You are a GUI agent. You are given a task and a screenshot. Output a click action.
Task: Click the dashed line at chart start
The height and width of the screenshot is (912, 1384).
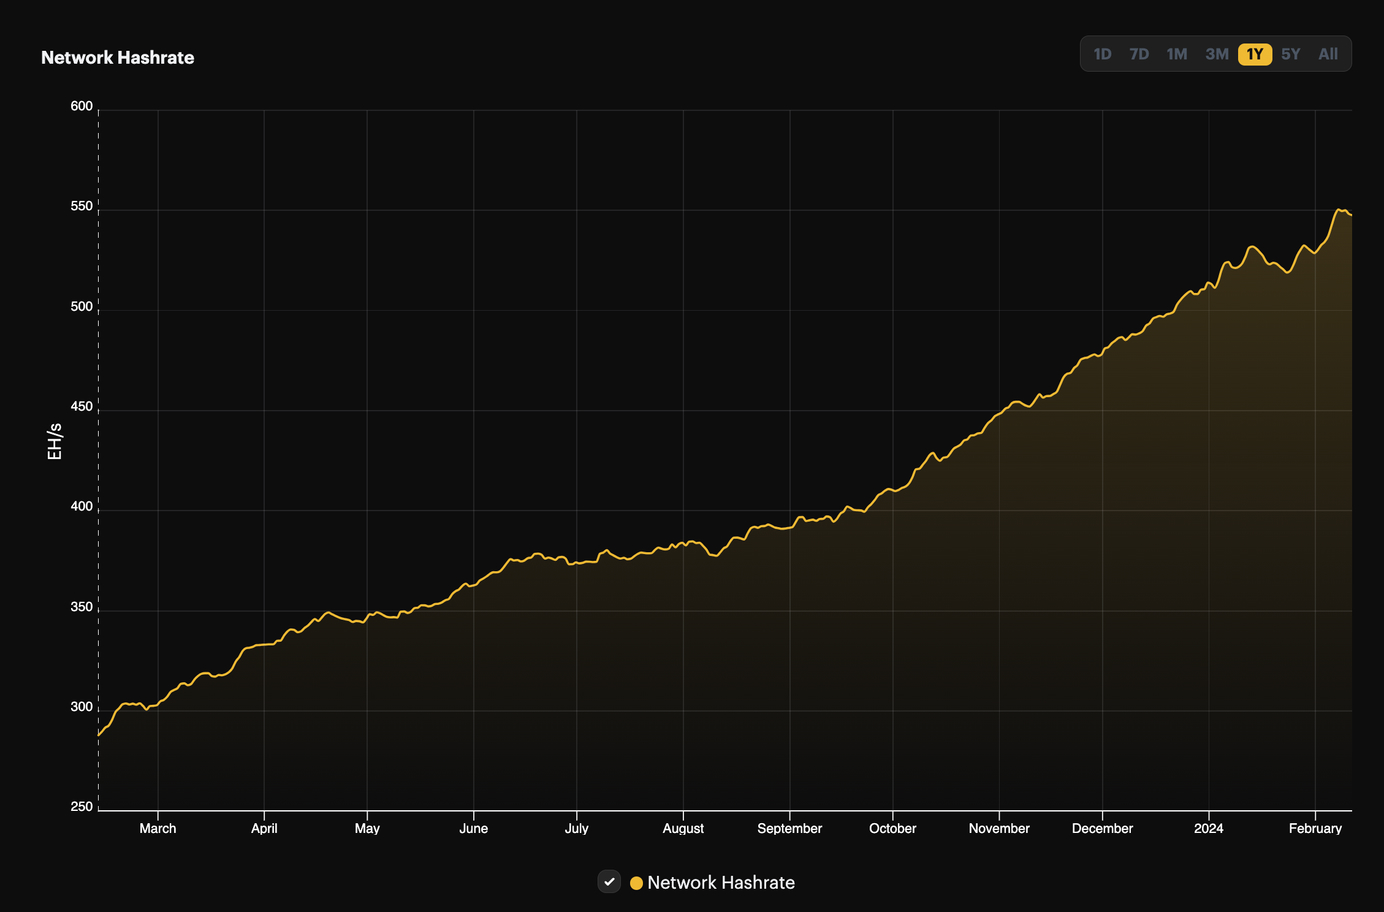[98, 450]
